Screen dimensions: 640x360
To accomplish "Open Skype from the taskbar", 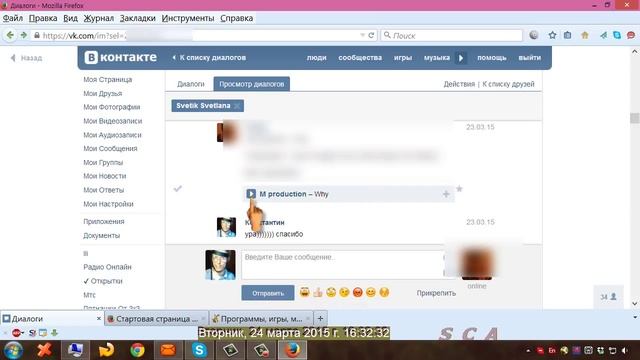I will click(200, 350).
